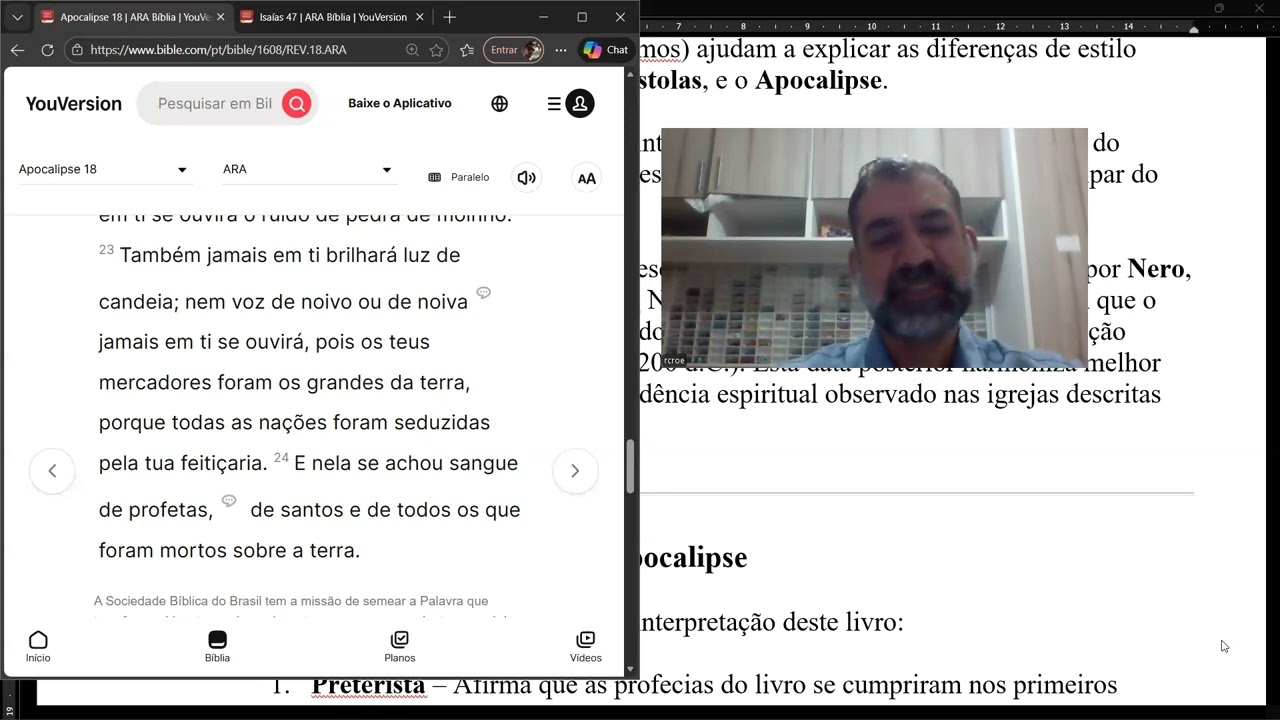Open the browser tab list dropdown
The image size is (1280, 720).
pyautogui.click(x=17, y=17)
